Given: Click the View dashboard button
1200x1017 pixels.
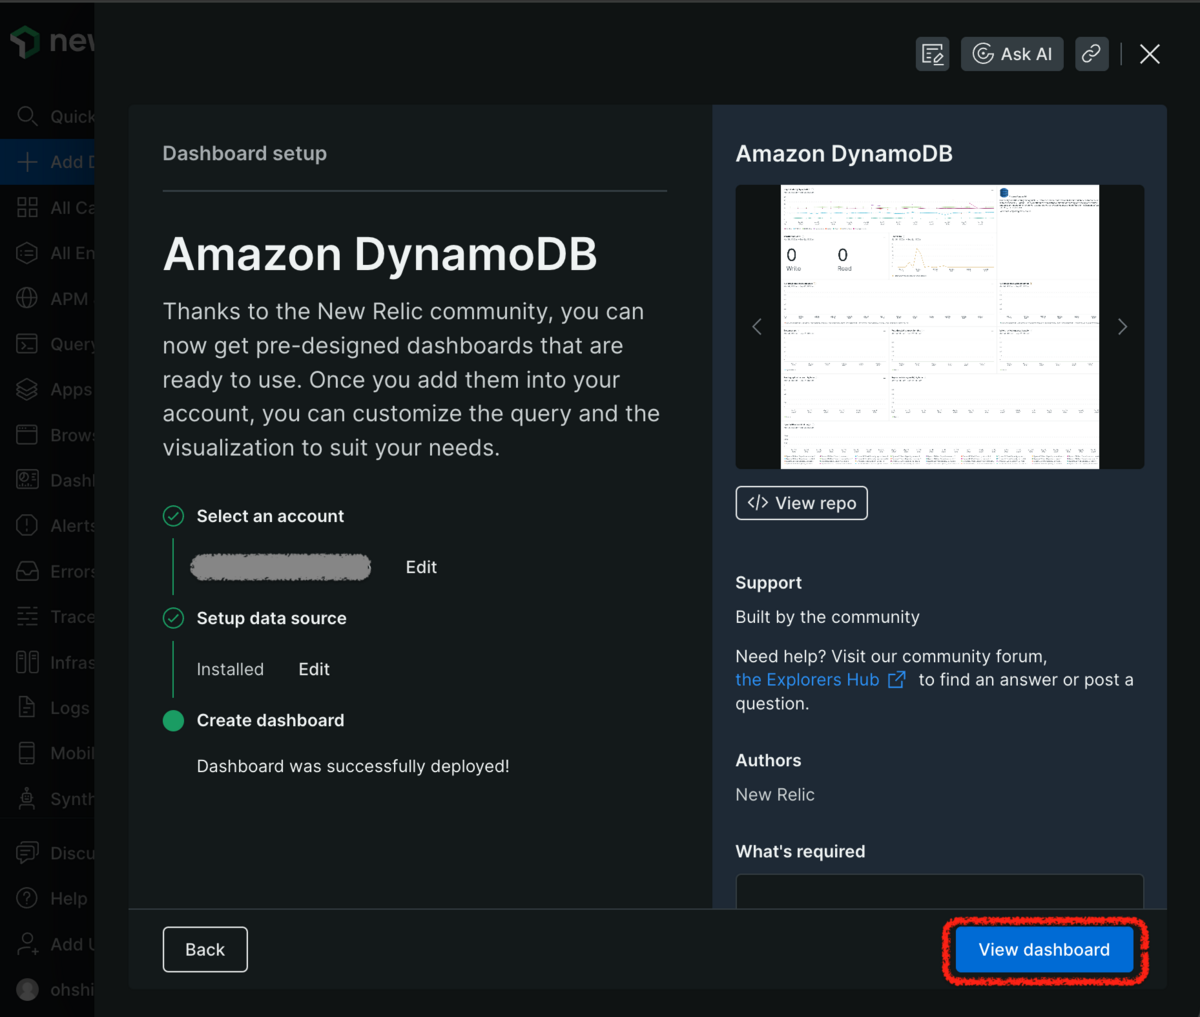Looking at the screenshot, I should [1043, 949].
